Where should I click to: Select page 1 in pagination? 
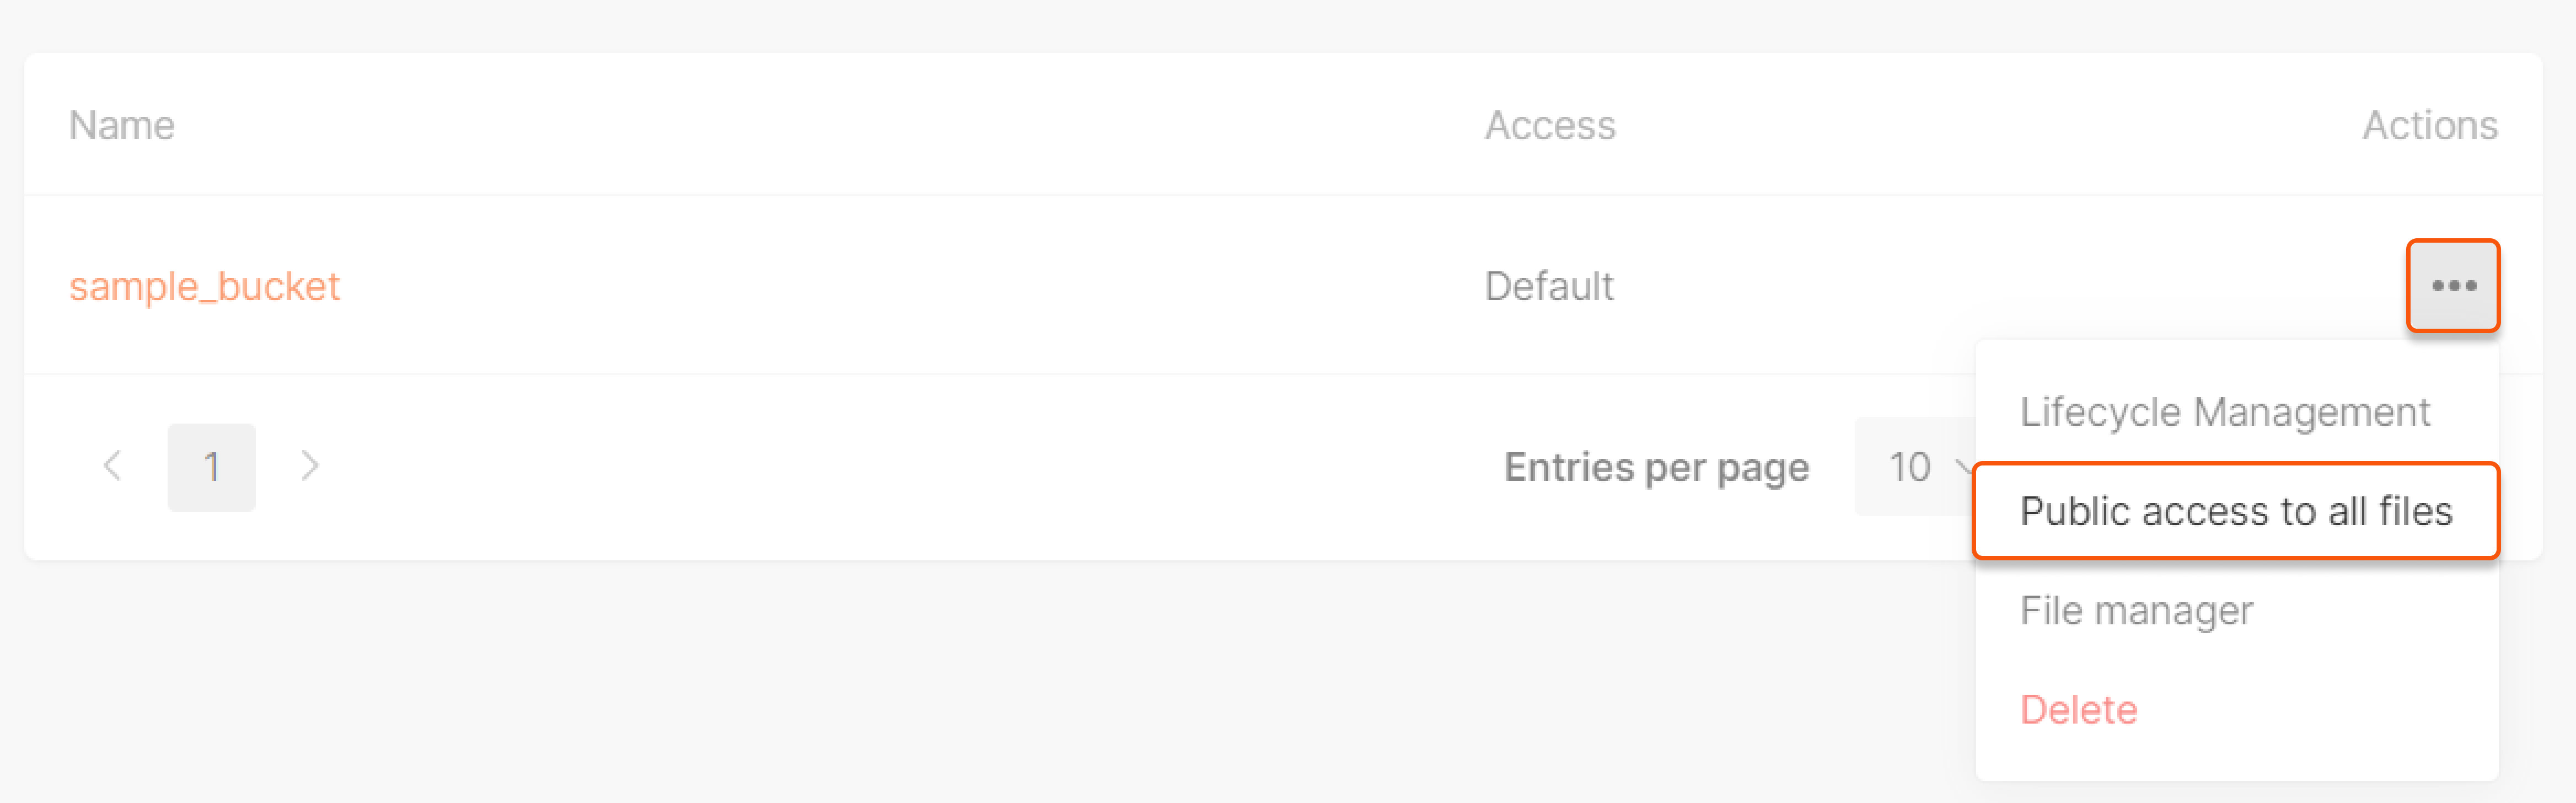211,465
